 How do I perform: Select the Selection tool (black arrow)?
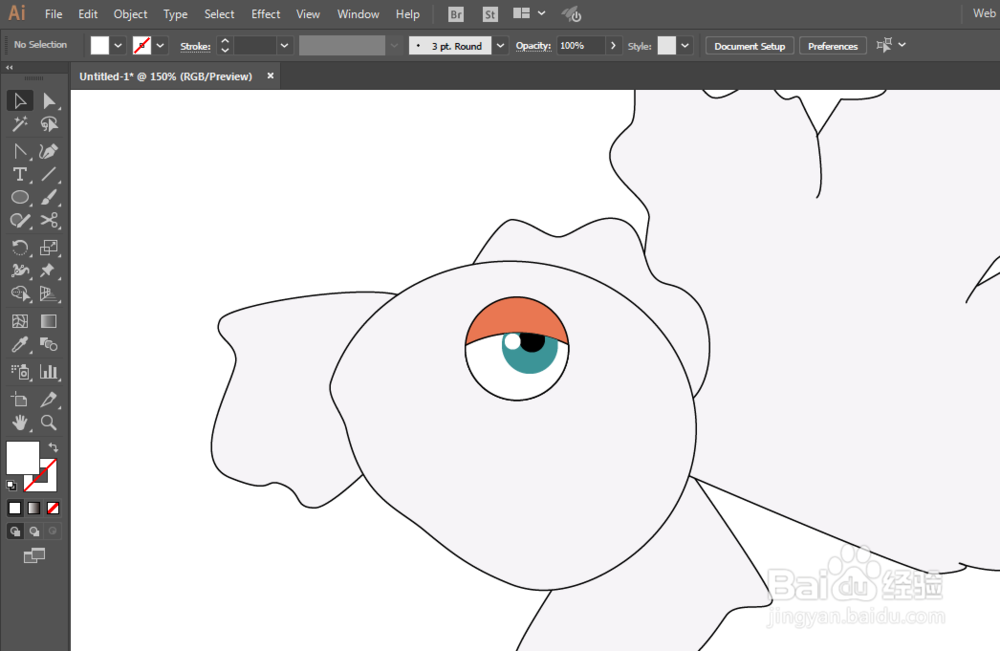pos(20,101)
